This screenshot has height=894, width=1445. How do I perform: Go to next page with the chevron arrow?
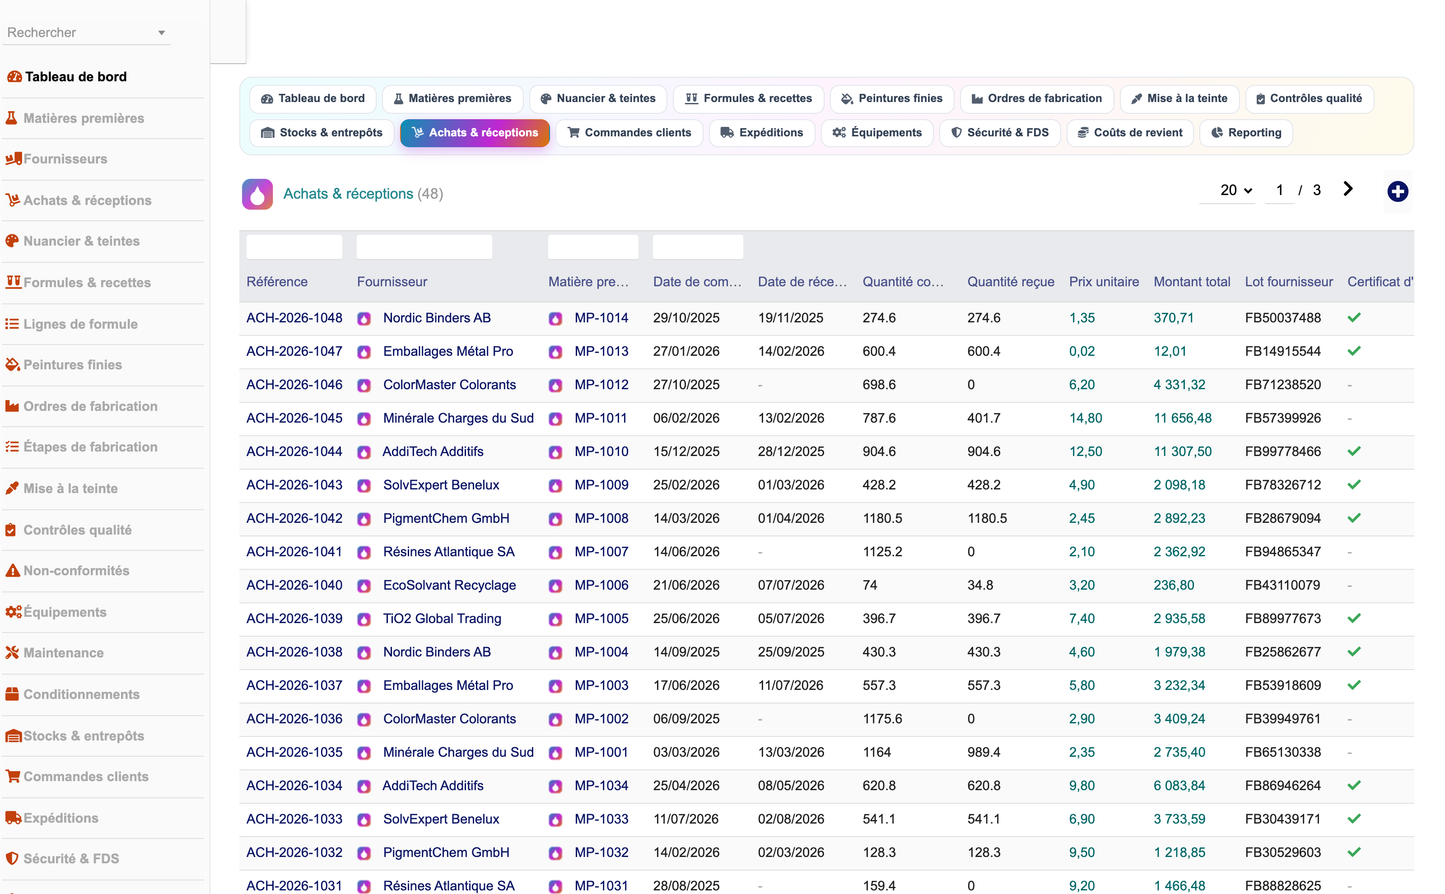click(x=1347, y=189)
